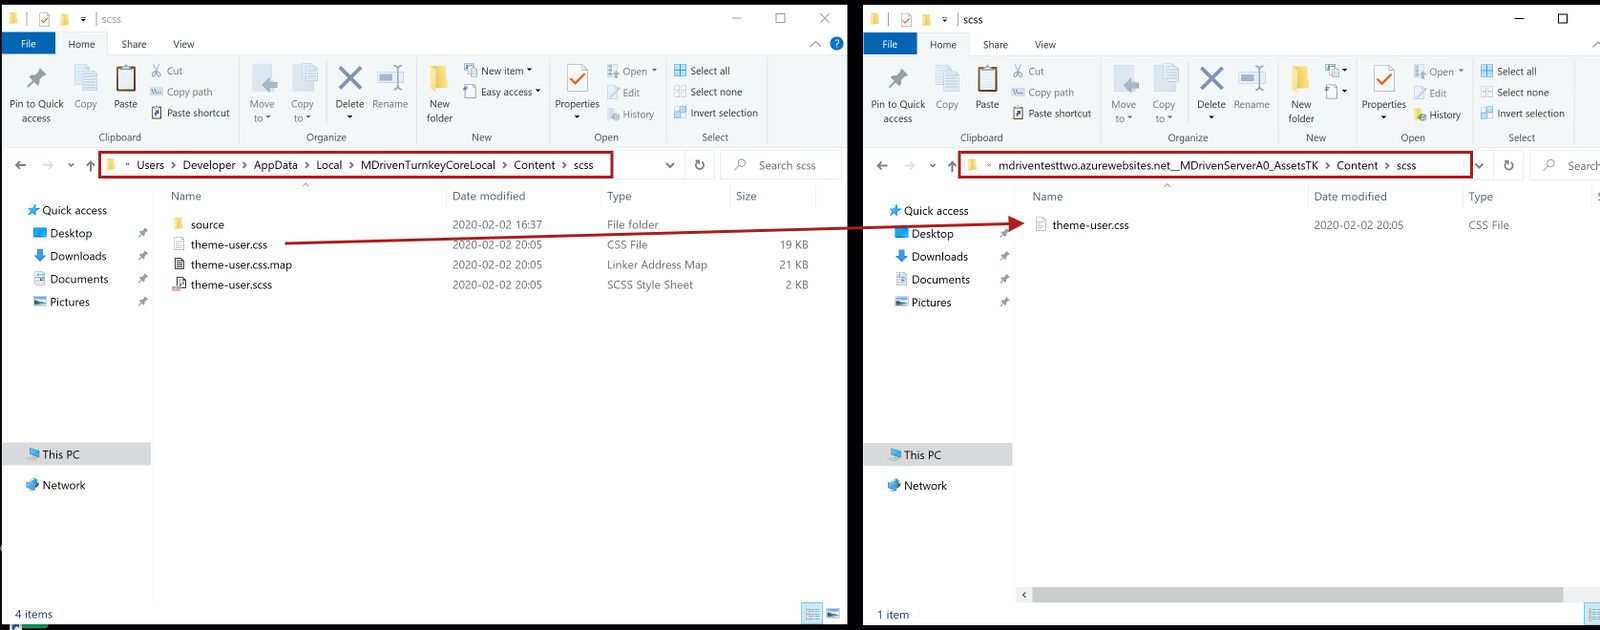Open Easy access dropdown in left window
Screen dimensions: 1600x630
(x=502, y=92)
